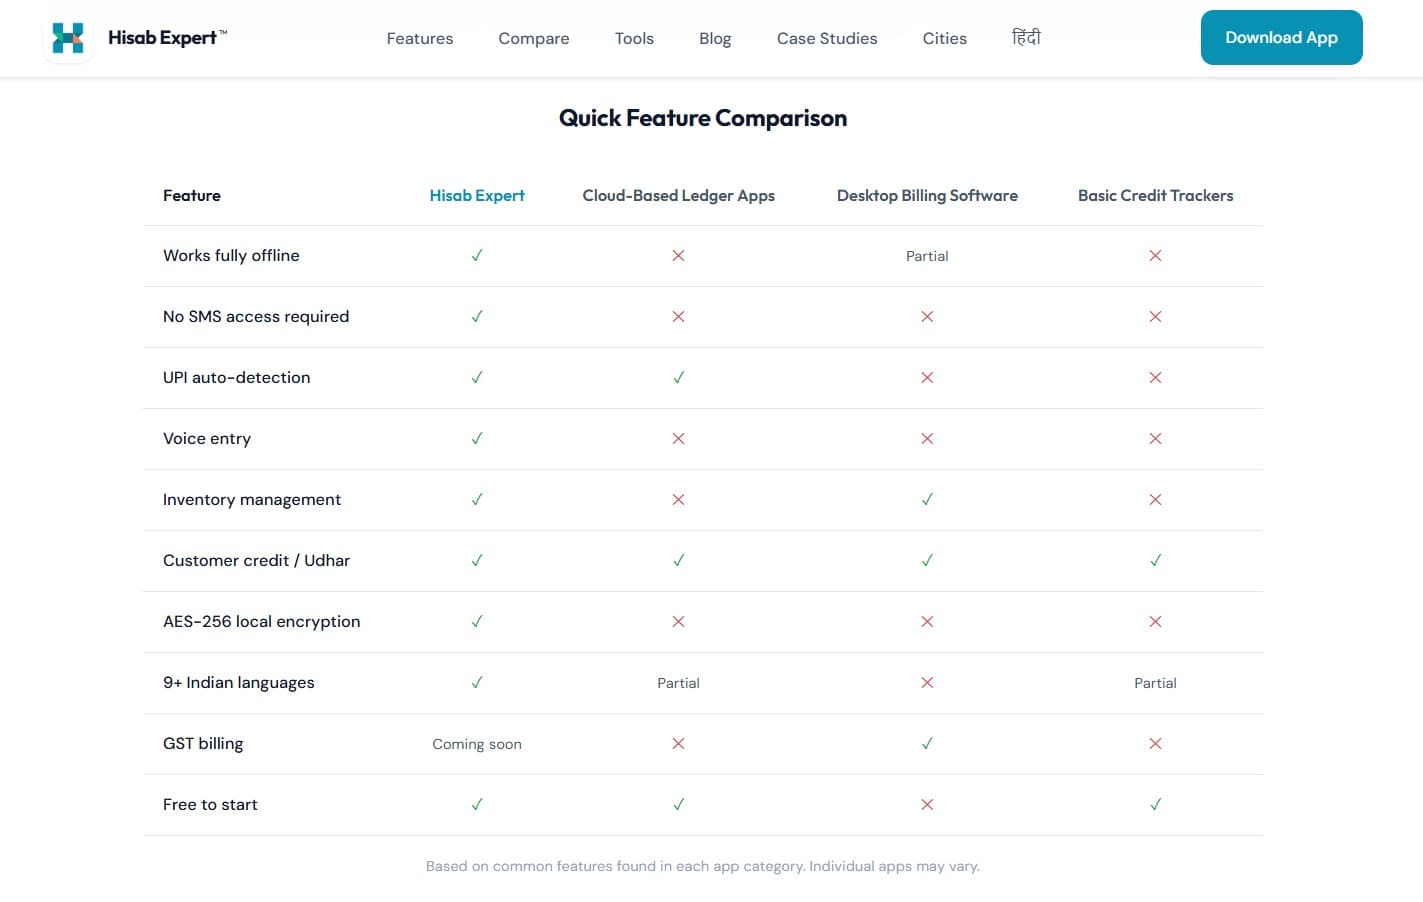1423x902 pixels.
Task: Click the Desktop Billing checkmark for Customer credit / Udhar
Action: (927, 560)
